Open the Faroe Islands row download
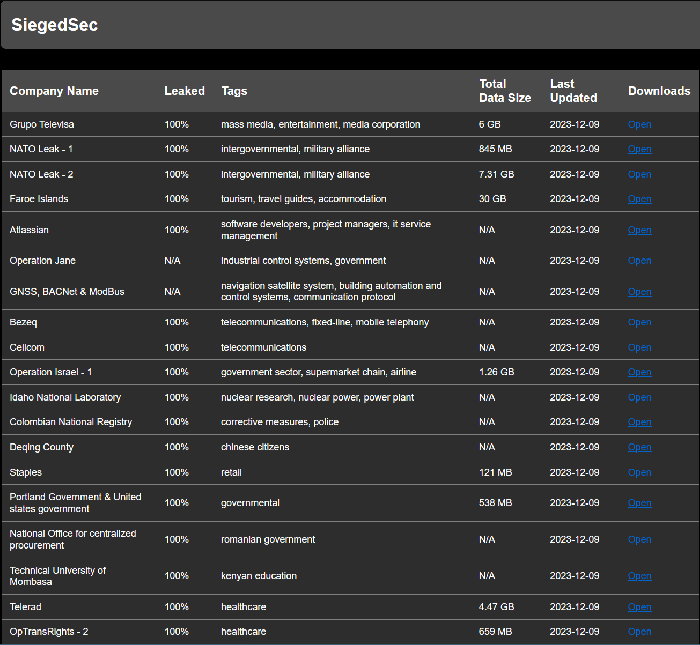The width and height of the screenshot is (700, 645). (639, 199)
